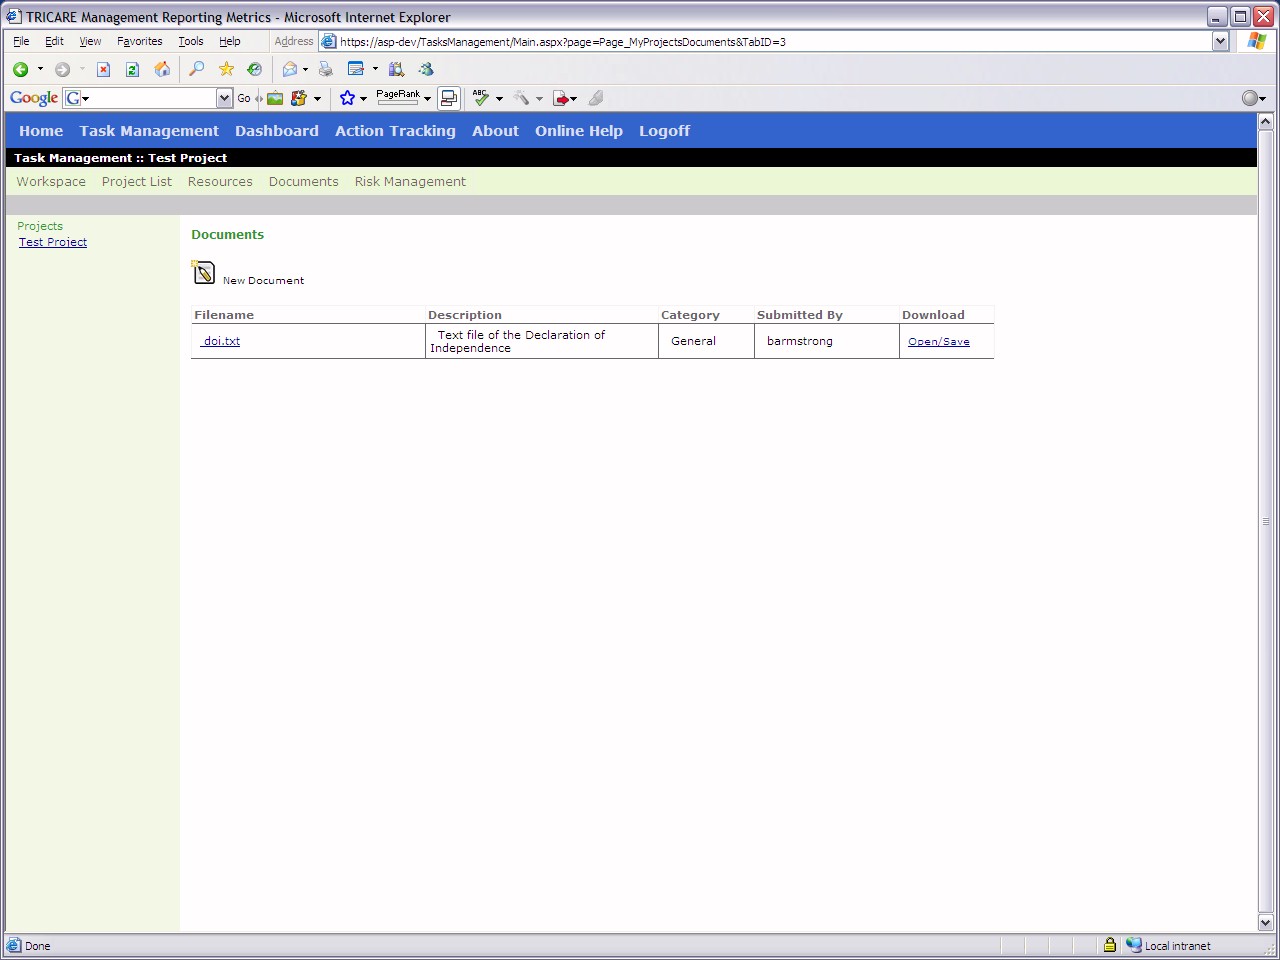Click the Print icon in the toolbar
The width and height of the screenshot is (1280, 960).
point(325,69)
